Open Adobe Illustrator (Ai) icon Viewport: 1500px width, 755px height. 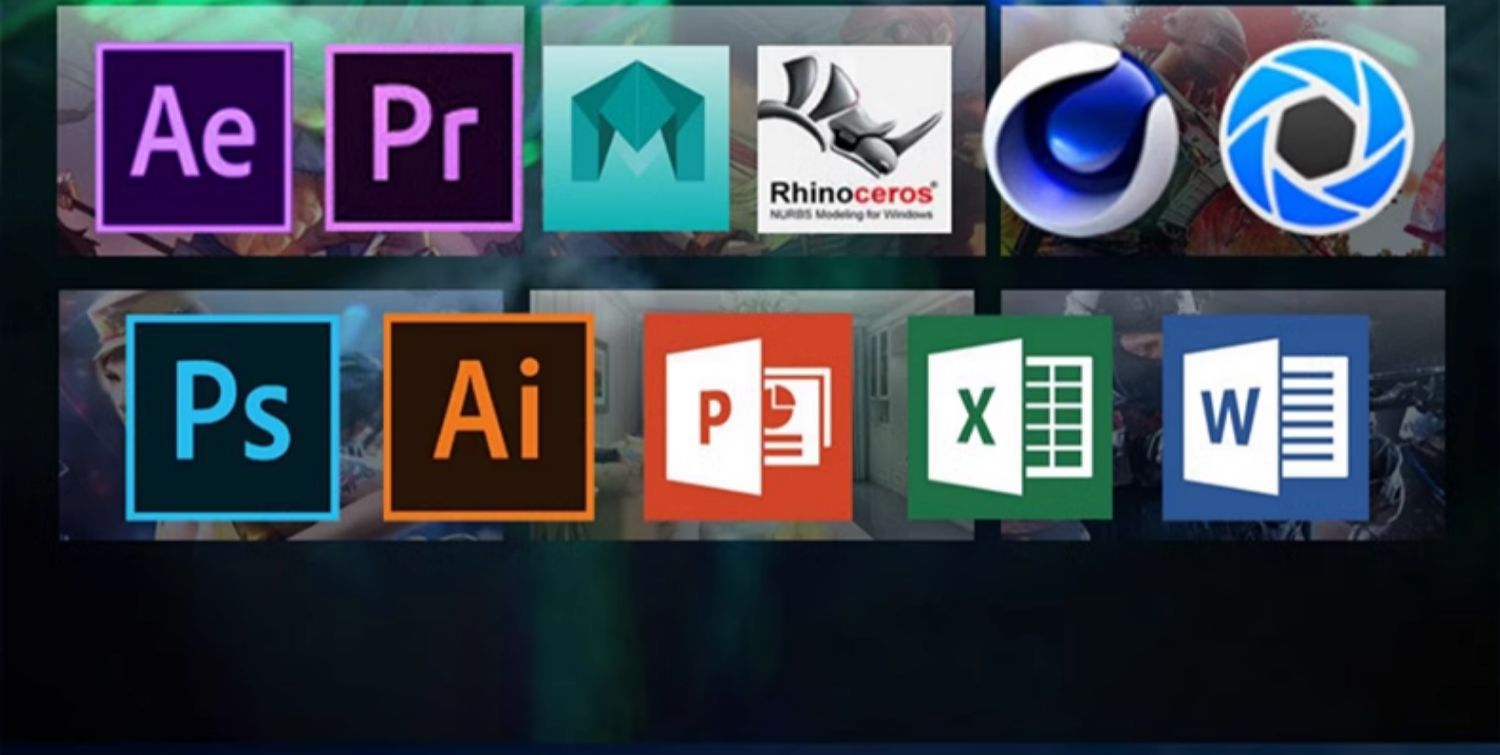click(489, 417)
